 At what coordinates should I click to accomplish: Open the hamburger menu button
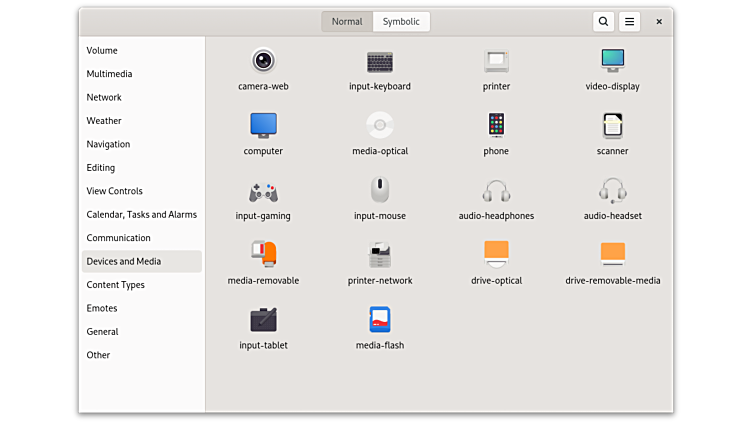[629, 21]
